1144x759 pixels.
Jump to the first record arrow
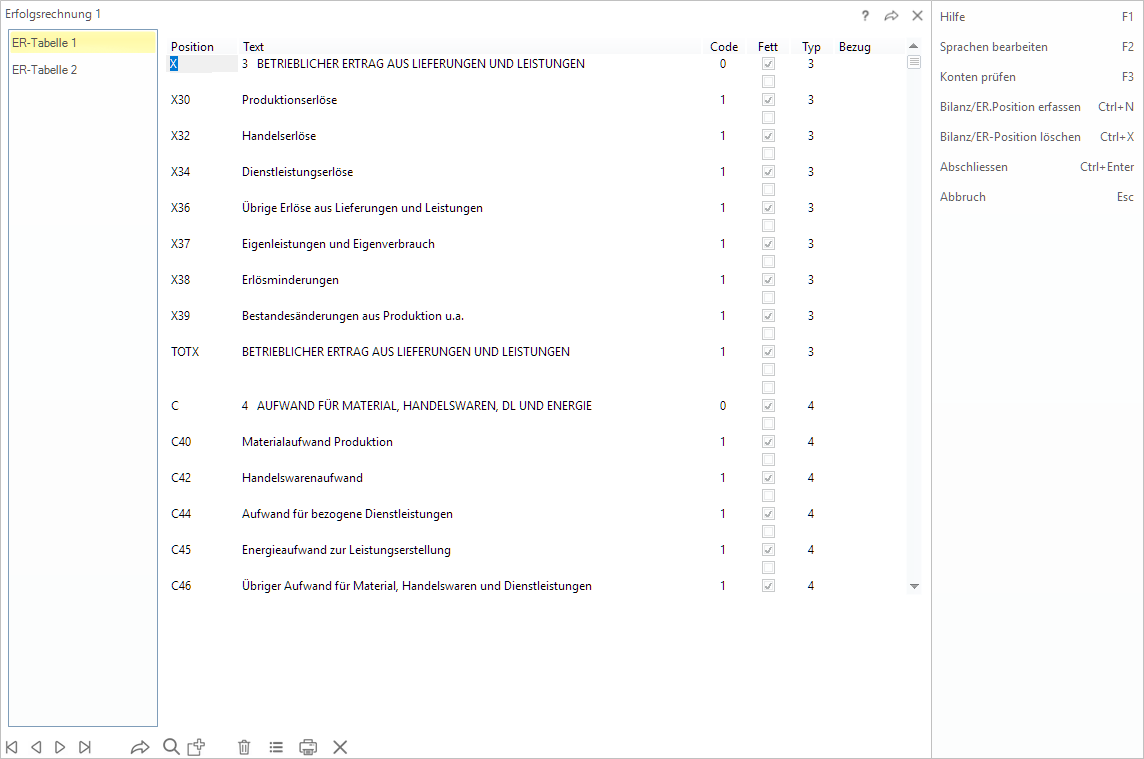tap(12, 747)
